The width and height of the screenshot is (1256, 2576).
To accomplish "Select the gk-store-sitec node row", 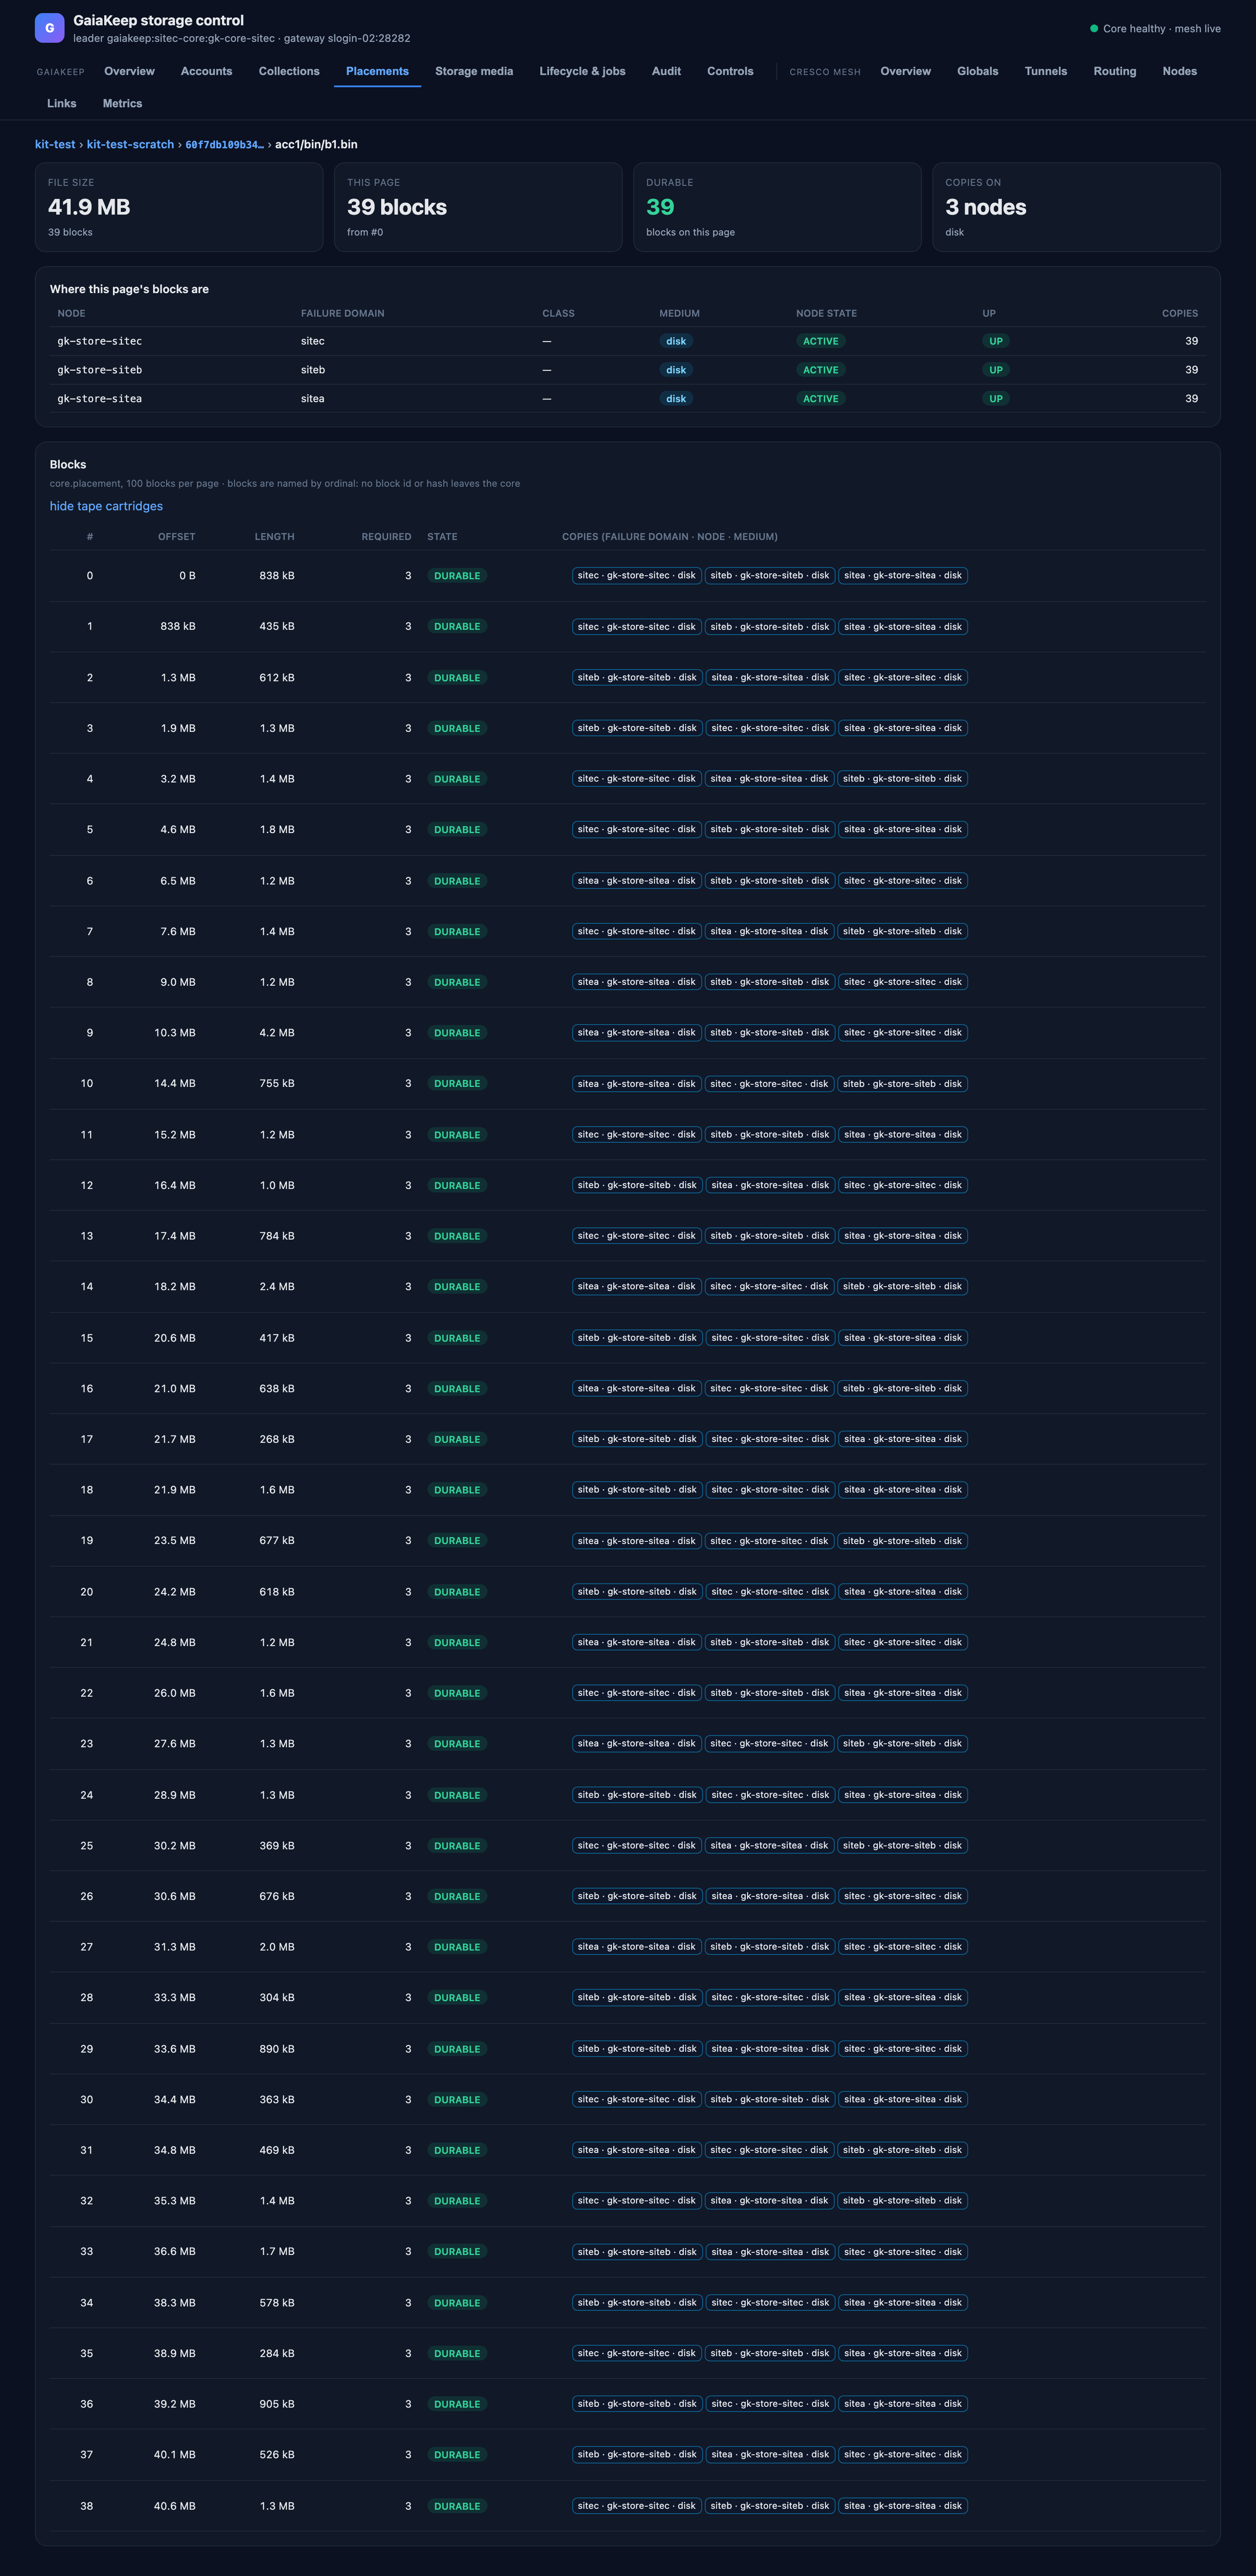I will pos(628,341).
